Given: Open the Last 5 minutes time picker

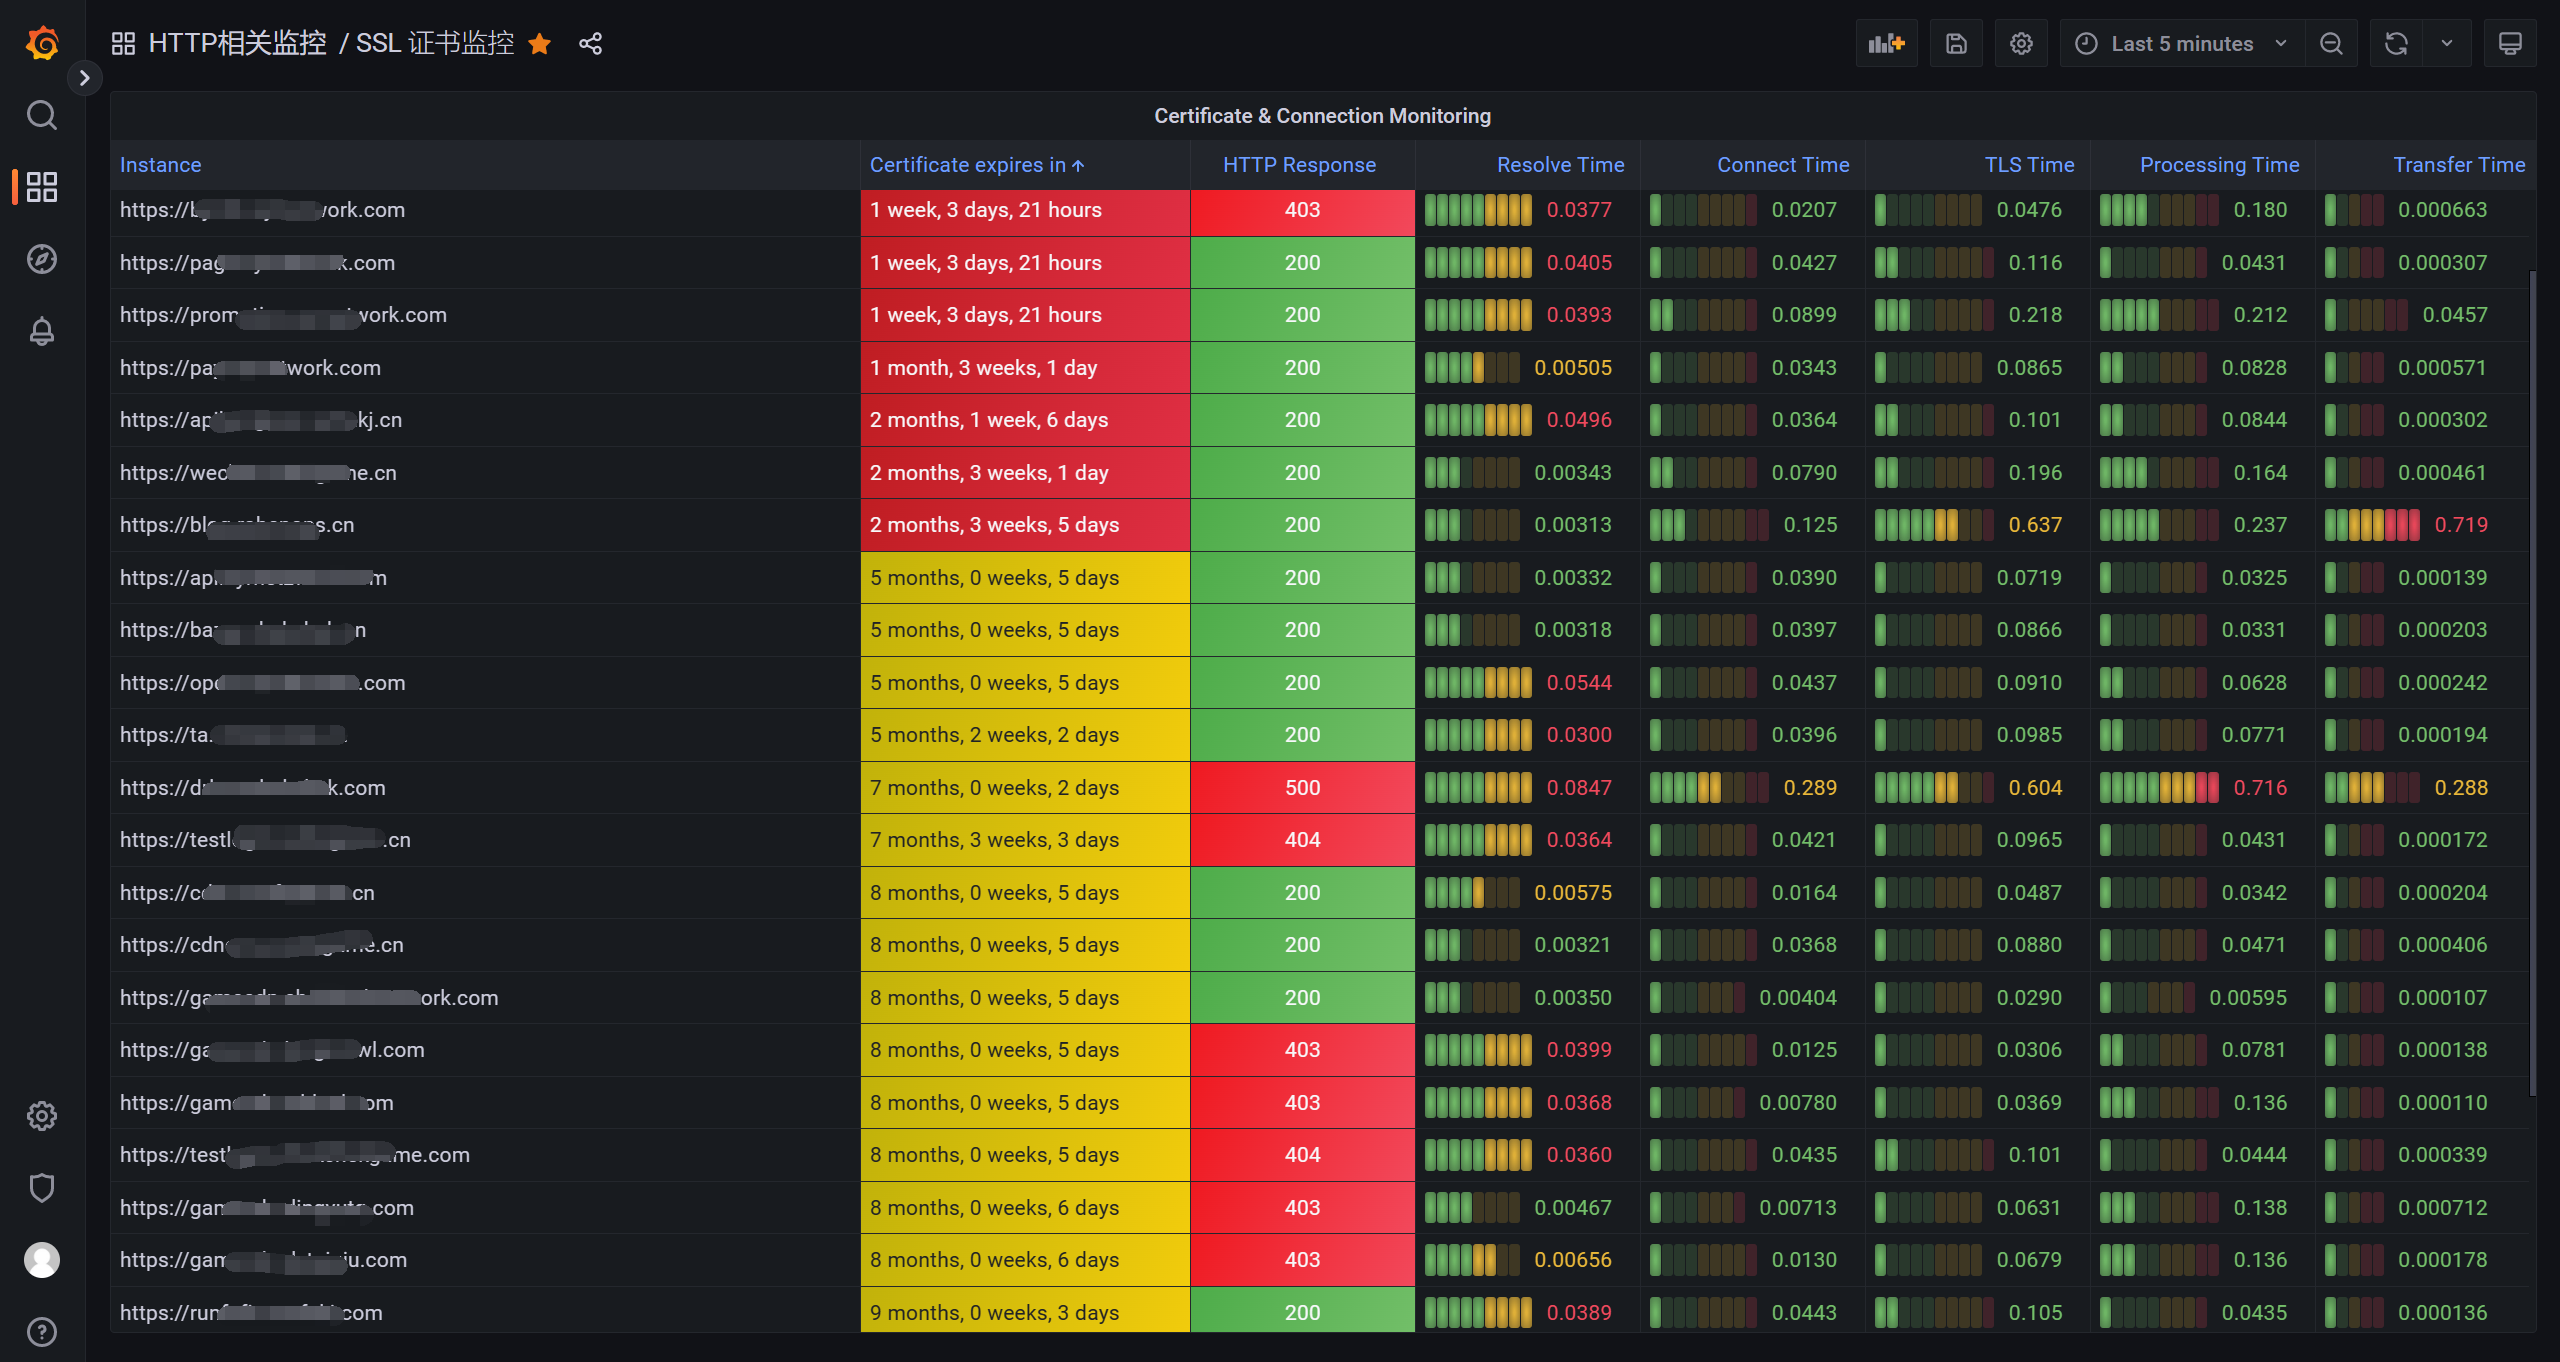Looking at the screenshot, I should pos(2182,43).
